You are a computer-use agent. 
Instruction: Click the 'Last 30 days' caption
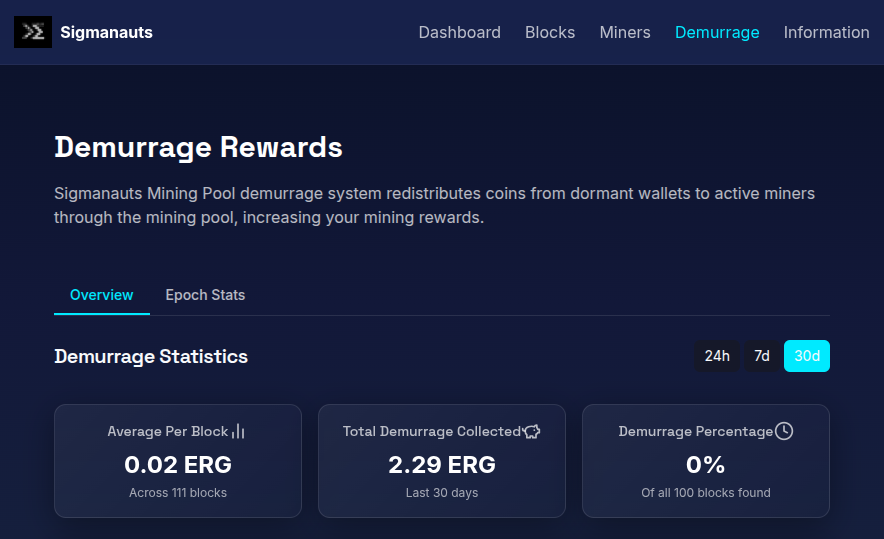pos(442,493)
